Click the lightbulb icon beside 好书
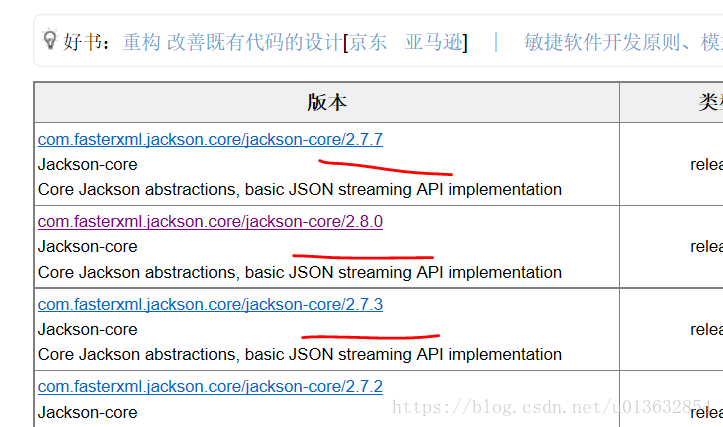The height and width of the screenshot is (427, 723). [x=49, y=40]
